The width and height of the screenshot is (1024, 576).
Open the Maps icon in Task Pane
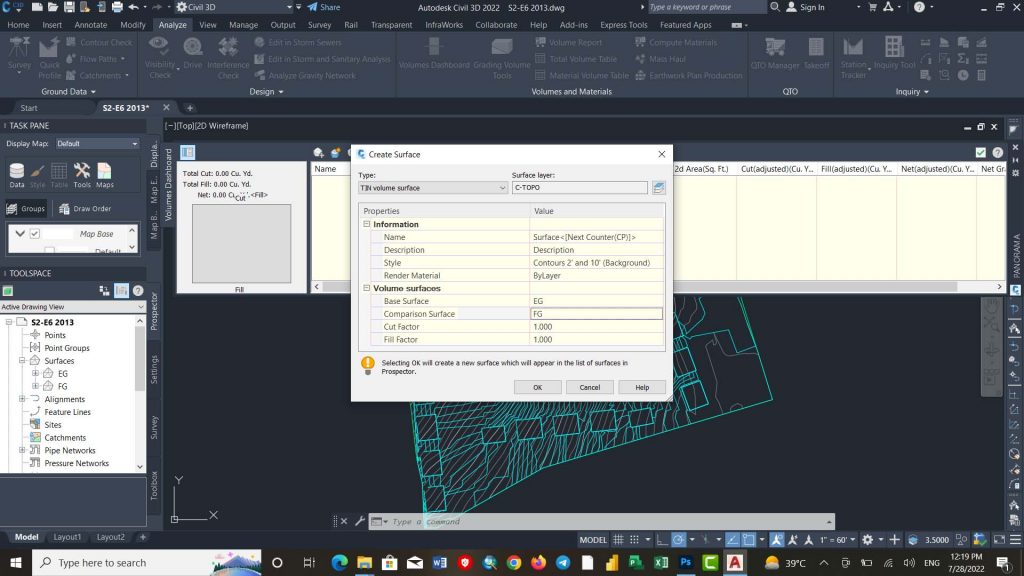[104, 176]
